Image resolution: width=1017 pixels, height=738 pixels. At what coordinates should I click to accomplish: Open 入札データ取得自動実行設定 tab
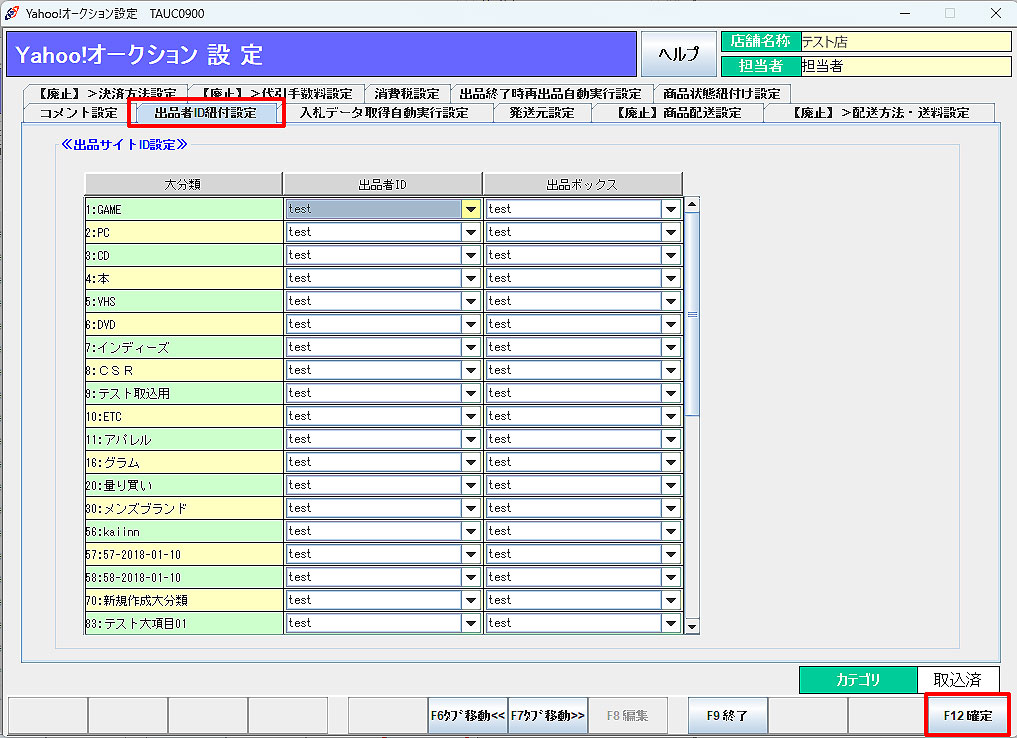(384, 113)
